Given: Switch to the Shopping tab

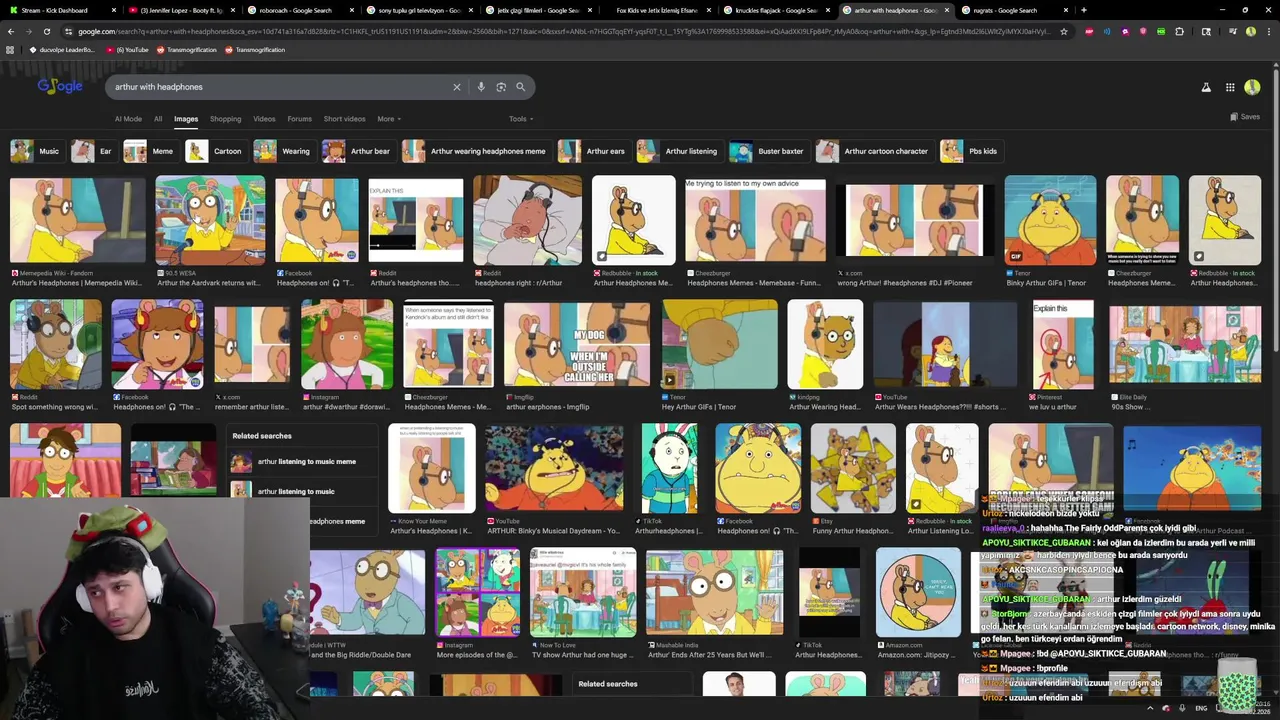Looking at the screenshot, I should 225,119.
